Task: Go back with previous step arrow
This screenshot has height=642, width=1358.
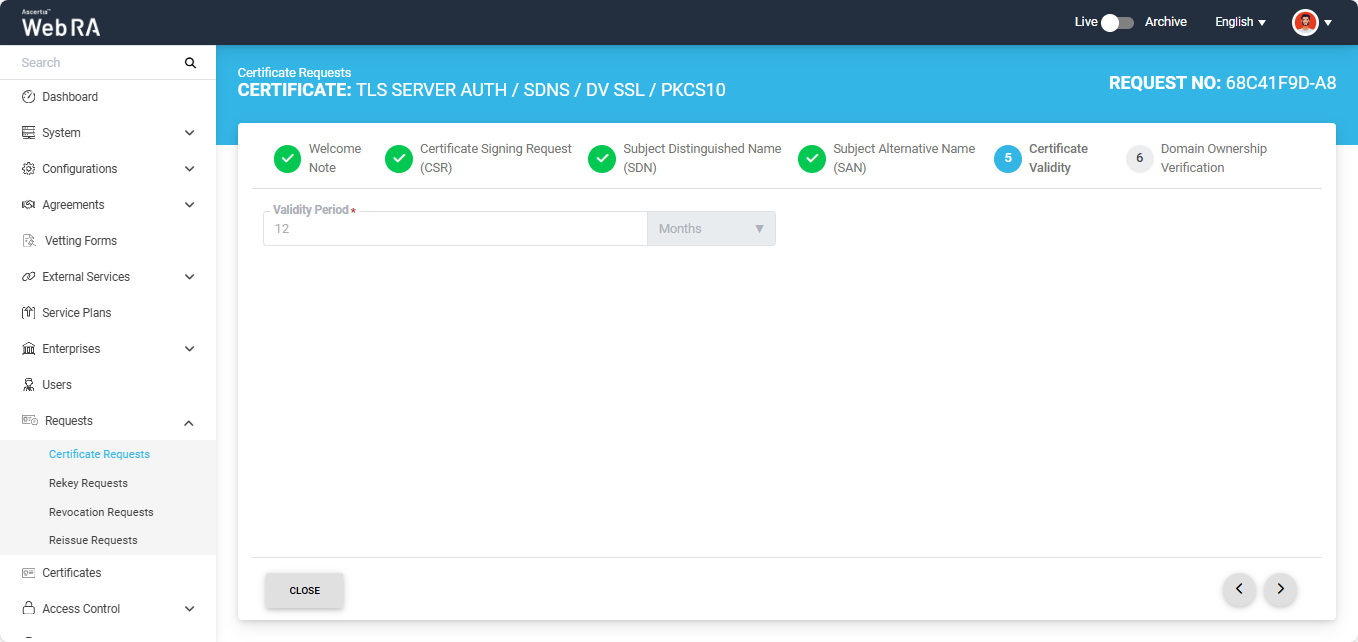Action: coord(1239,590)
